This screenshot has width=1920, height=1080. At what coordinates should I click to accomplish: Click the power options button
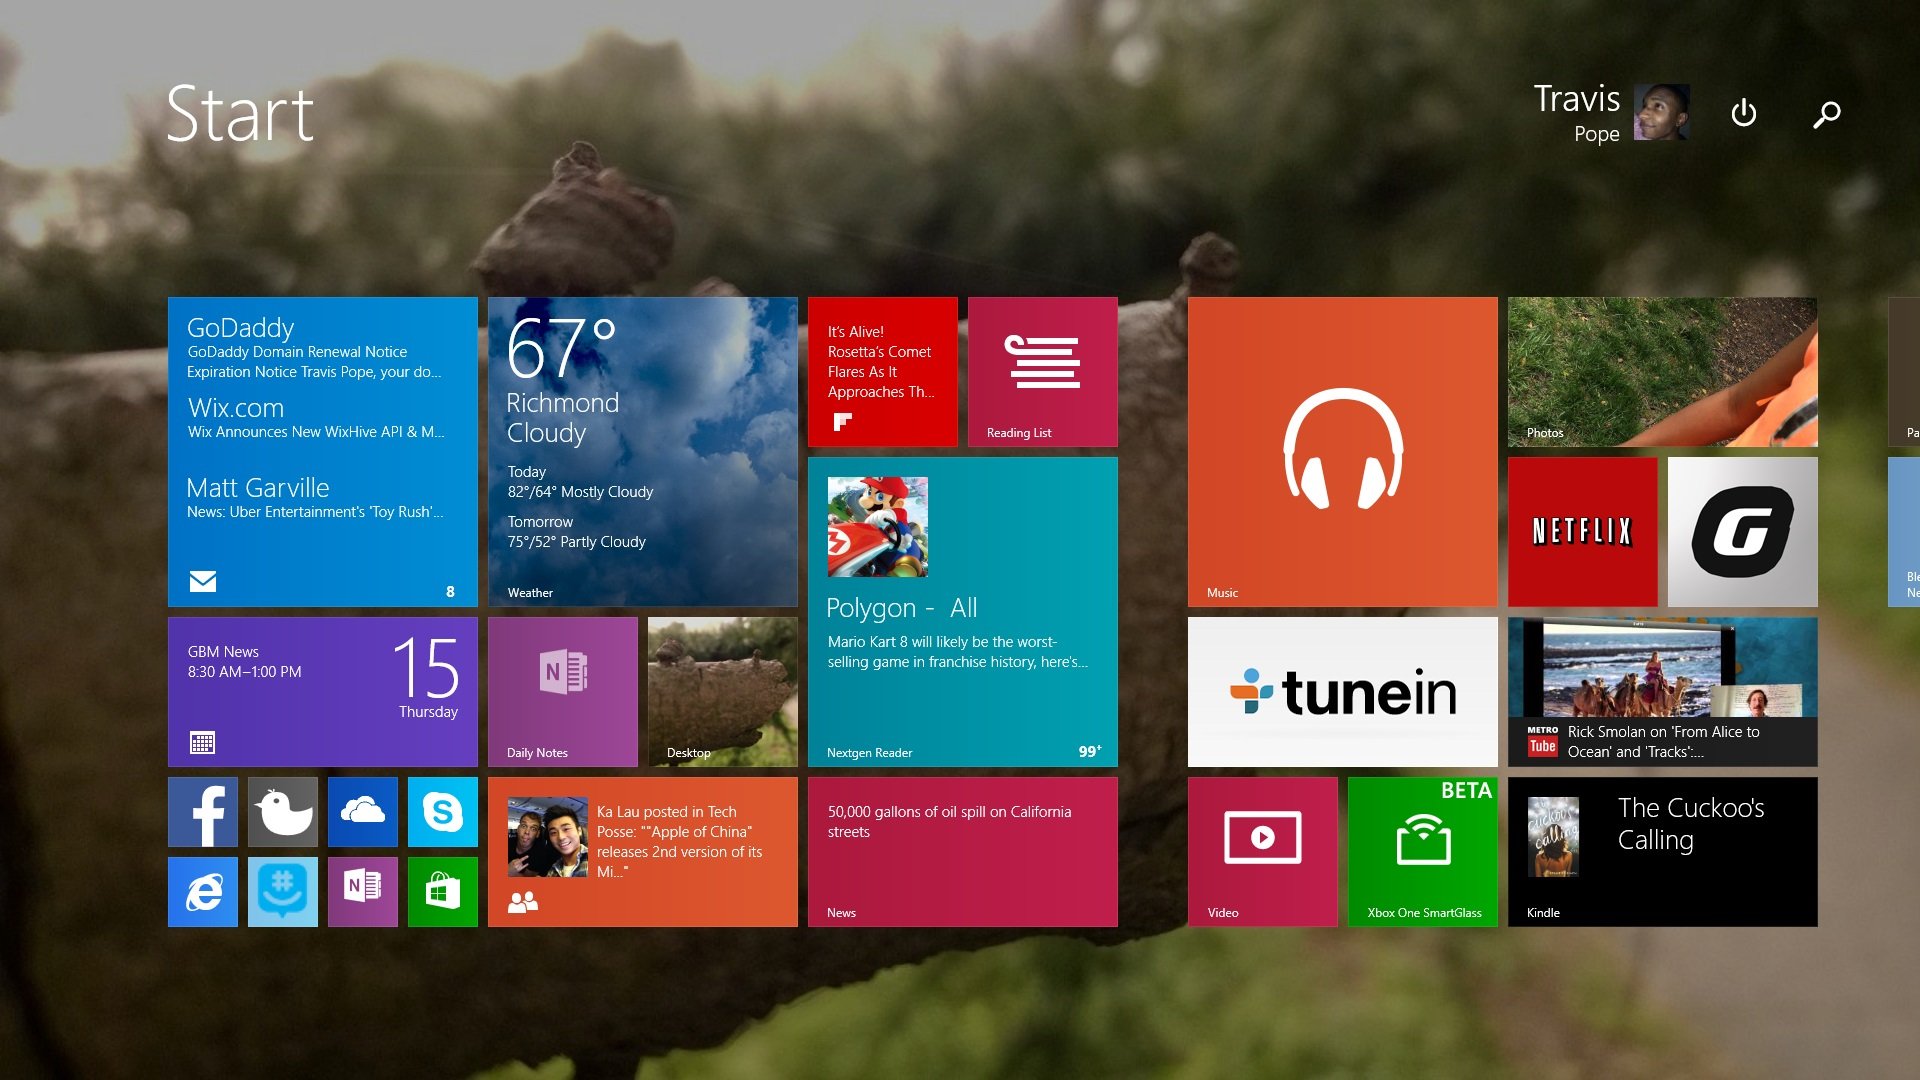[1743, 113]
